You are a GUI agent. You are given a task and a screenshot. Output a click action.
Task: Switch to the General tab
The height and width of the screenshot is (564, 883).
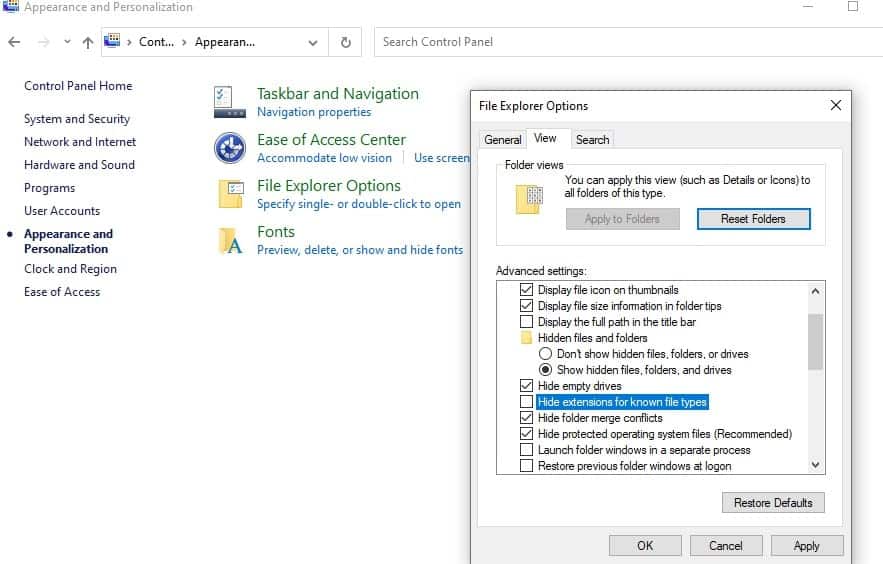pyautogui.click(x=503, y=140)
